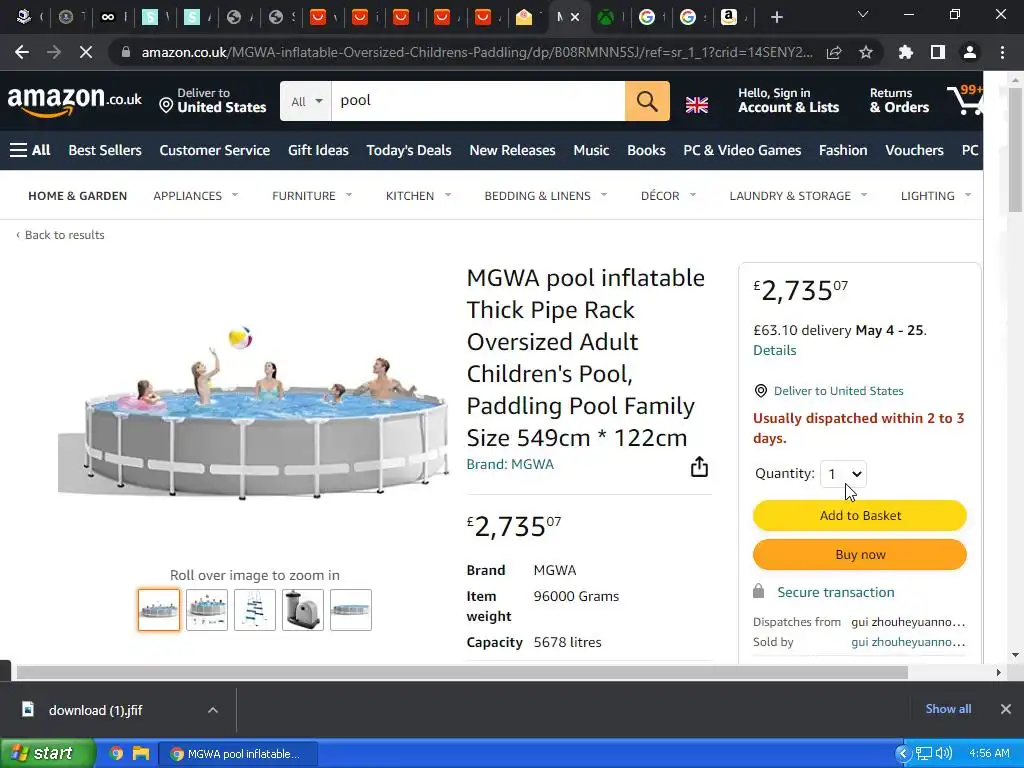
Task: Open download (1).jfif options chevron
Action: [213, 710]
